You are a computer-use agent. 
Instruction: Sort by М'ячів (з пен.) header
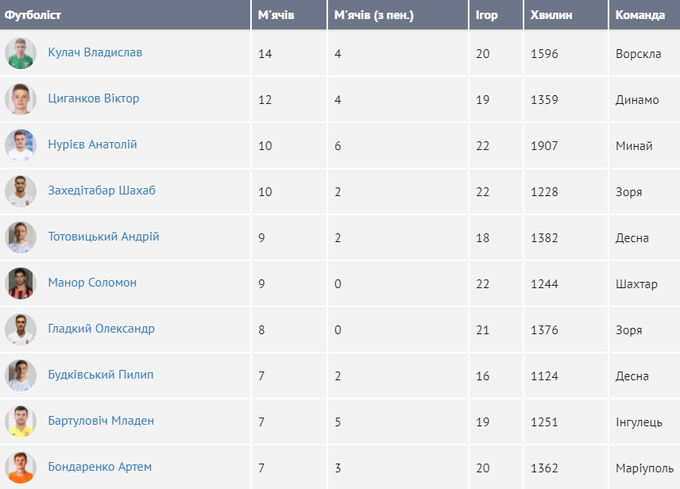(374, 15)
